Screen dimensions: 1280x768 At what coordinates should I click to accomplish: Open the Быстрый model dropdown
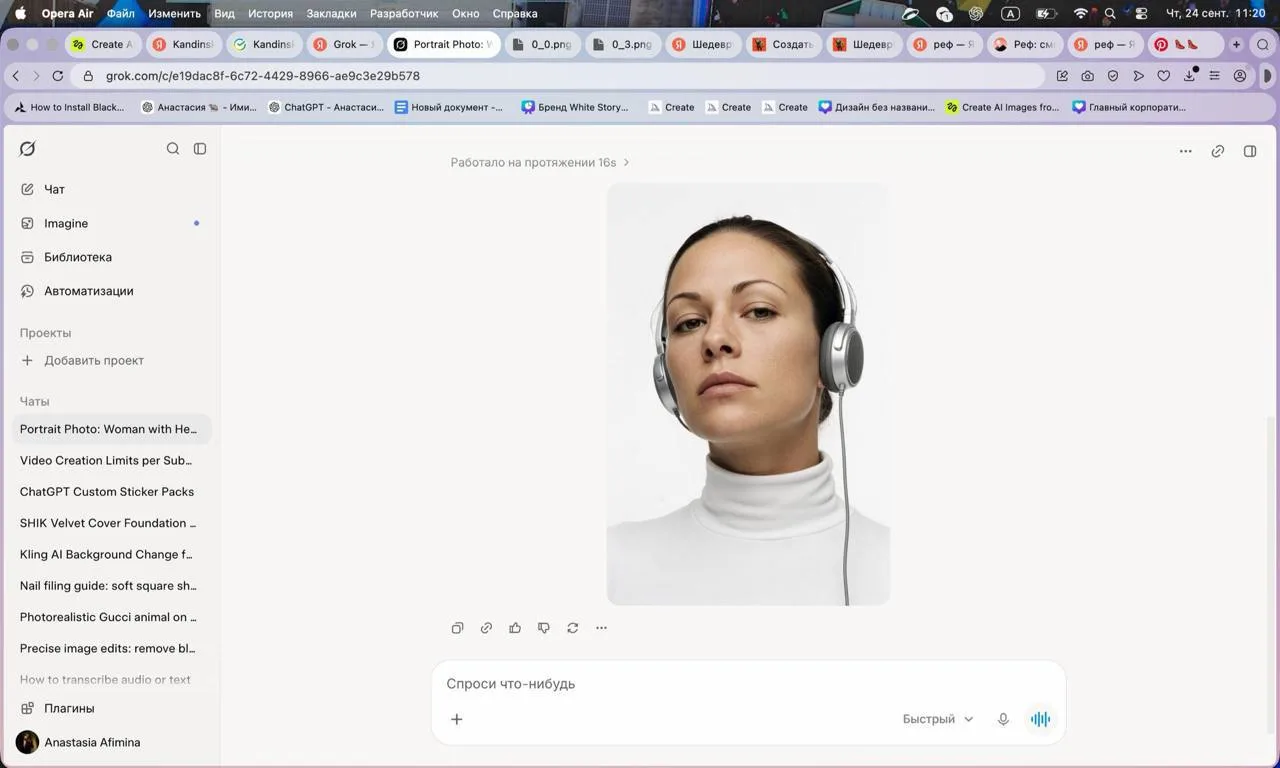tap(938, 719)
